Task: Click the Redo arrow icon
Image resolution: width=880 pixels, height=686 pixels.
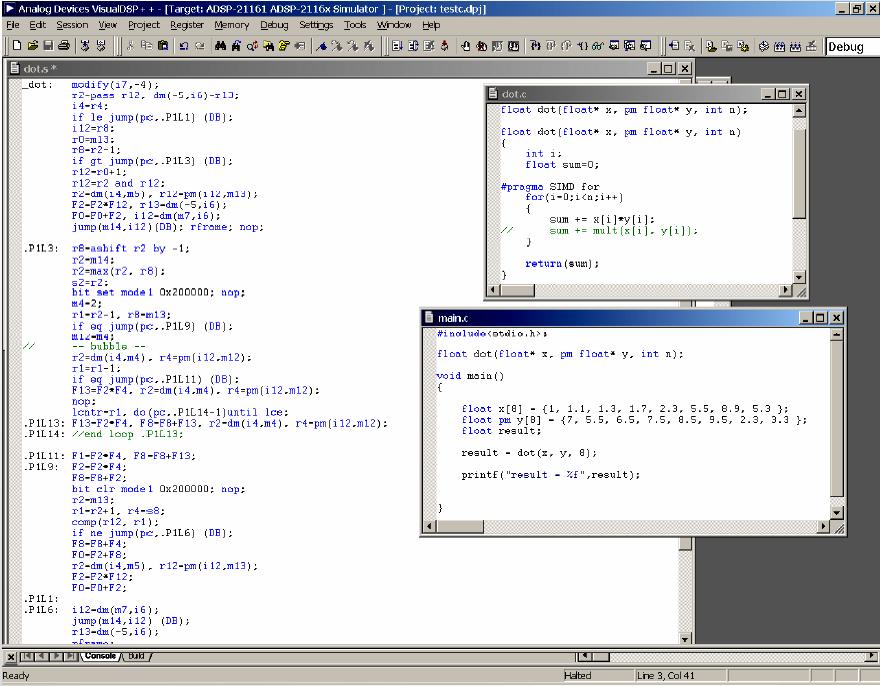Action: coord(200,46)
